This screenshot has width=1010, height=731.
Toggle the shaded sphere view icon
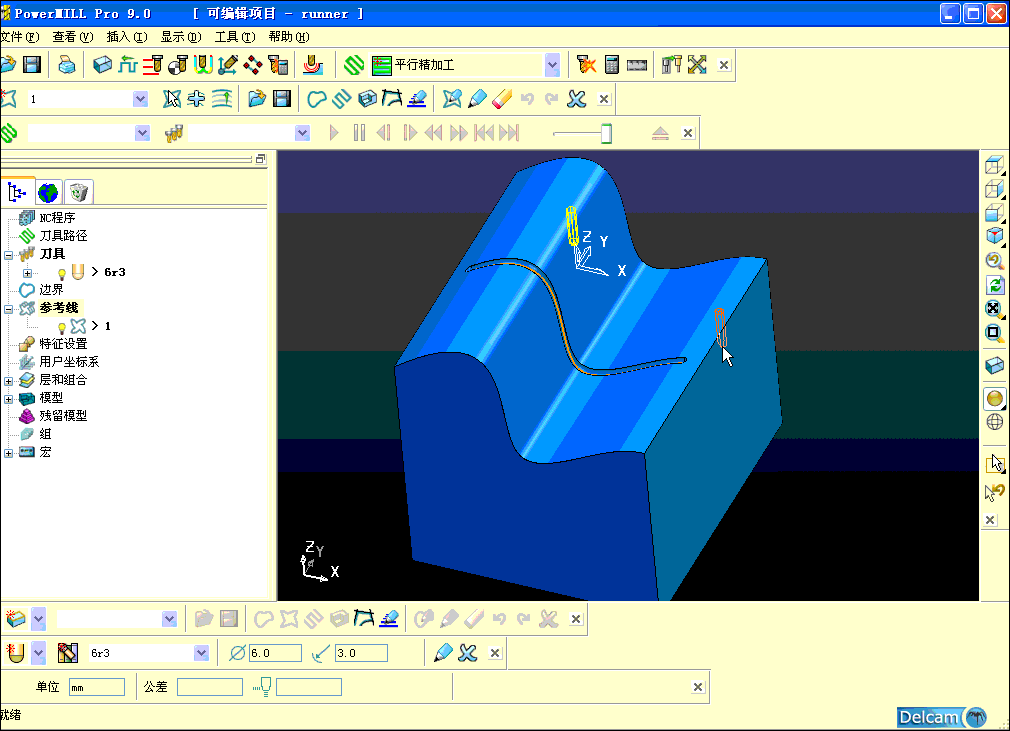(x=995, y=399)
